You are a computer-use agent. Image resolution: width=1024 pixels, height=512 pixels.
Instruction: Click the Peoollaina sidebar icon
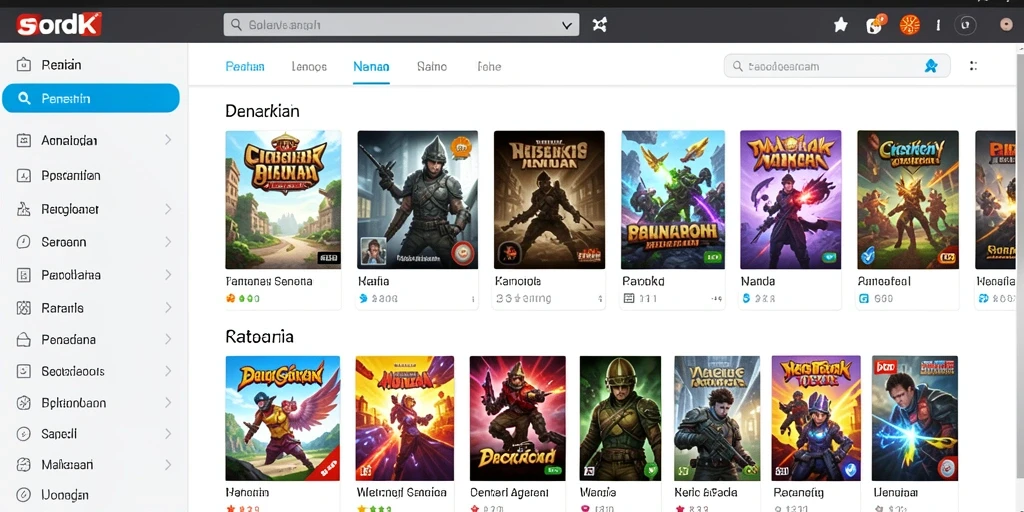tap(24, 275)
